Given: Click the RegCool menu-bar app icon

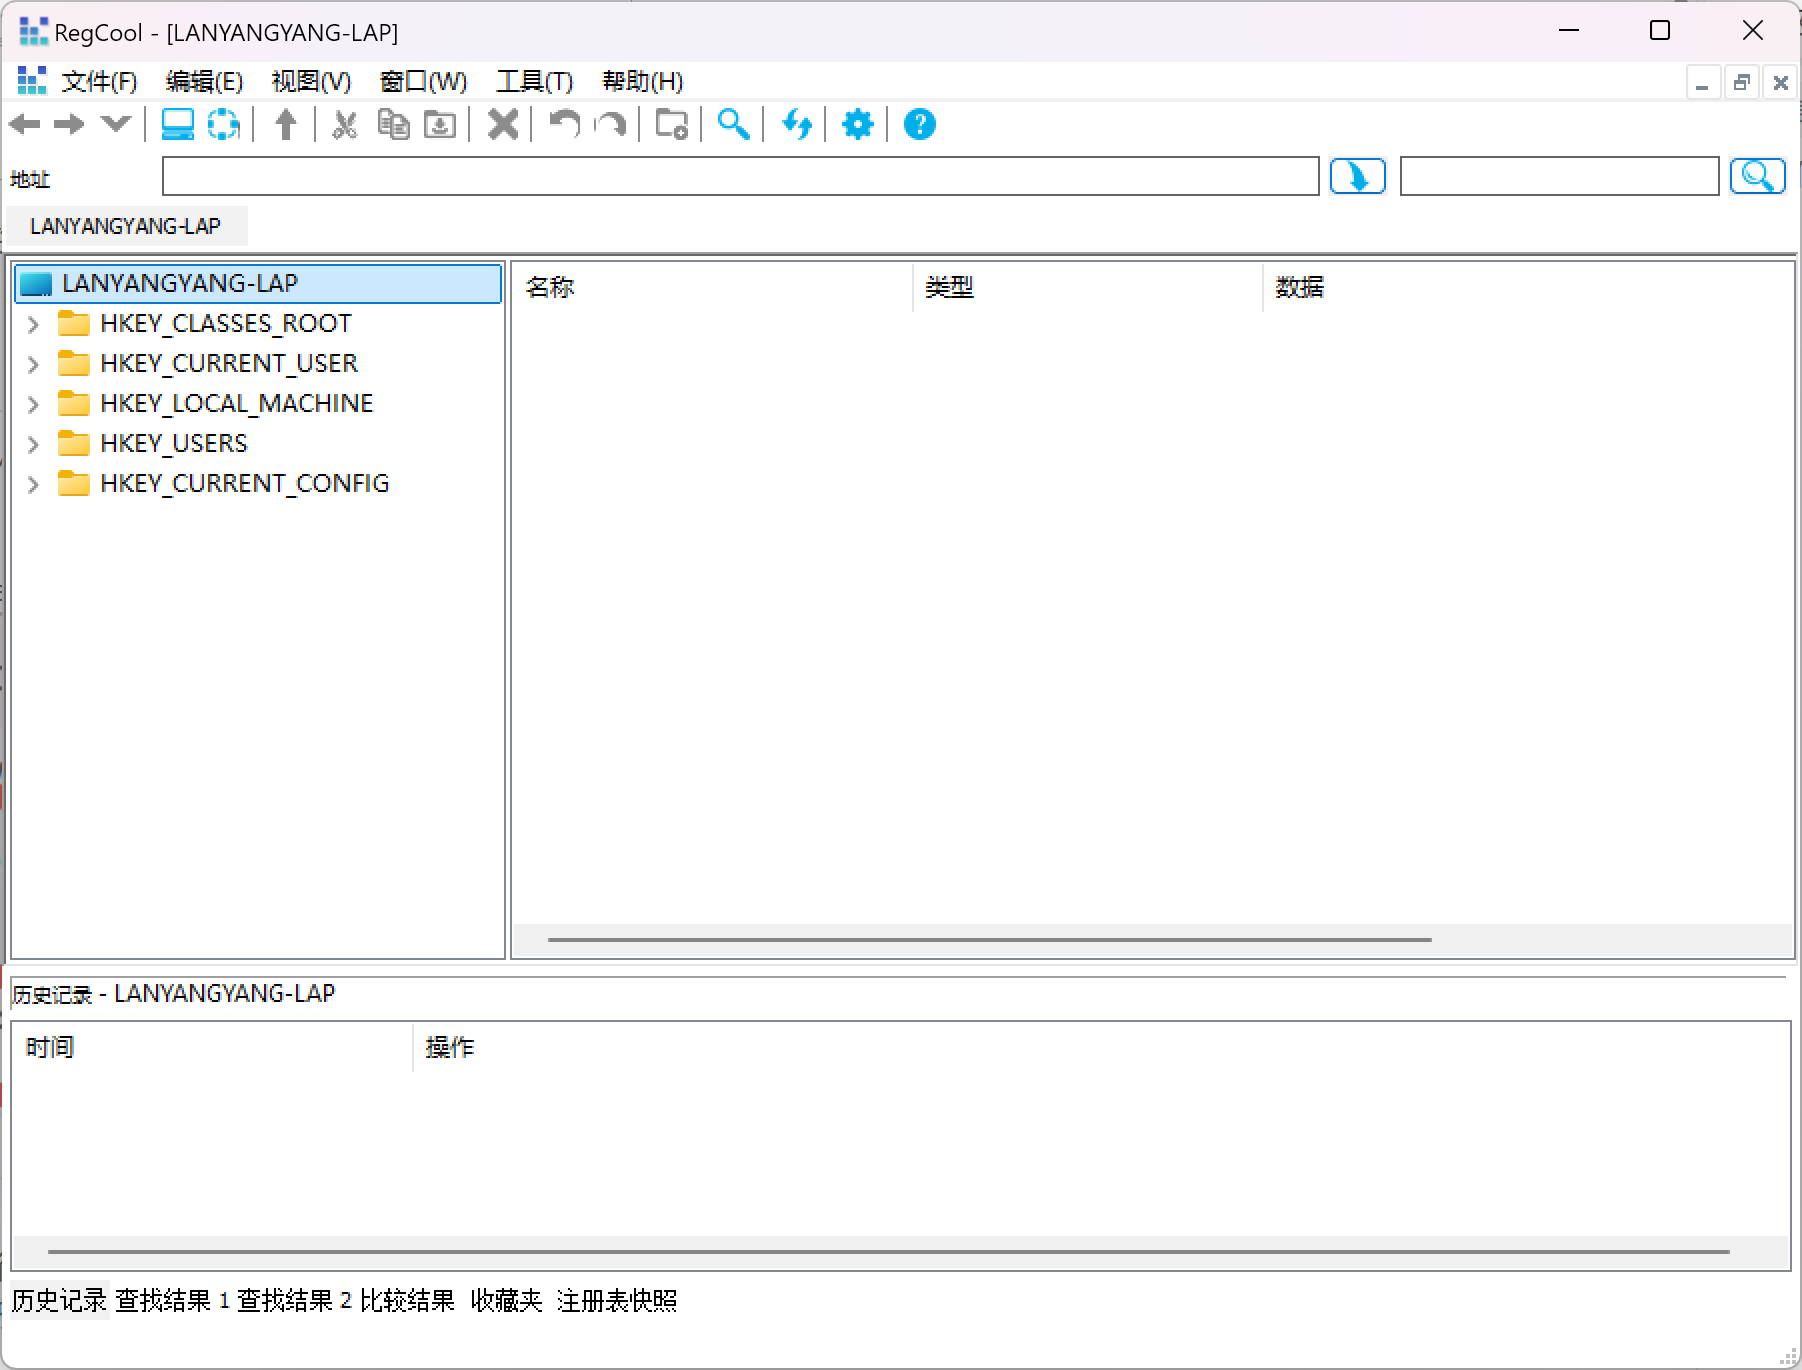Looking at the screenshot, I should click(x=32, y=81).
